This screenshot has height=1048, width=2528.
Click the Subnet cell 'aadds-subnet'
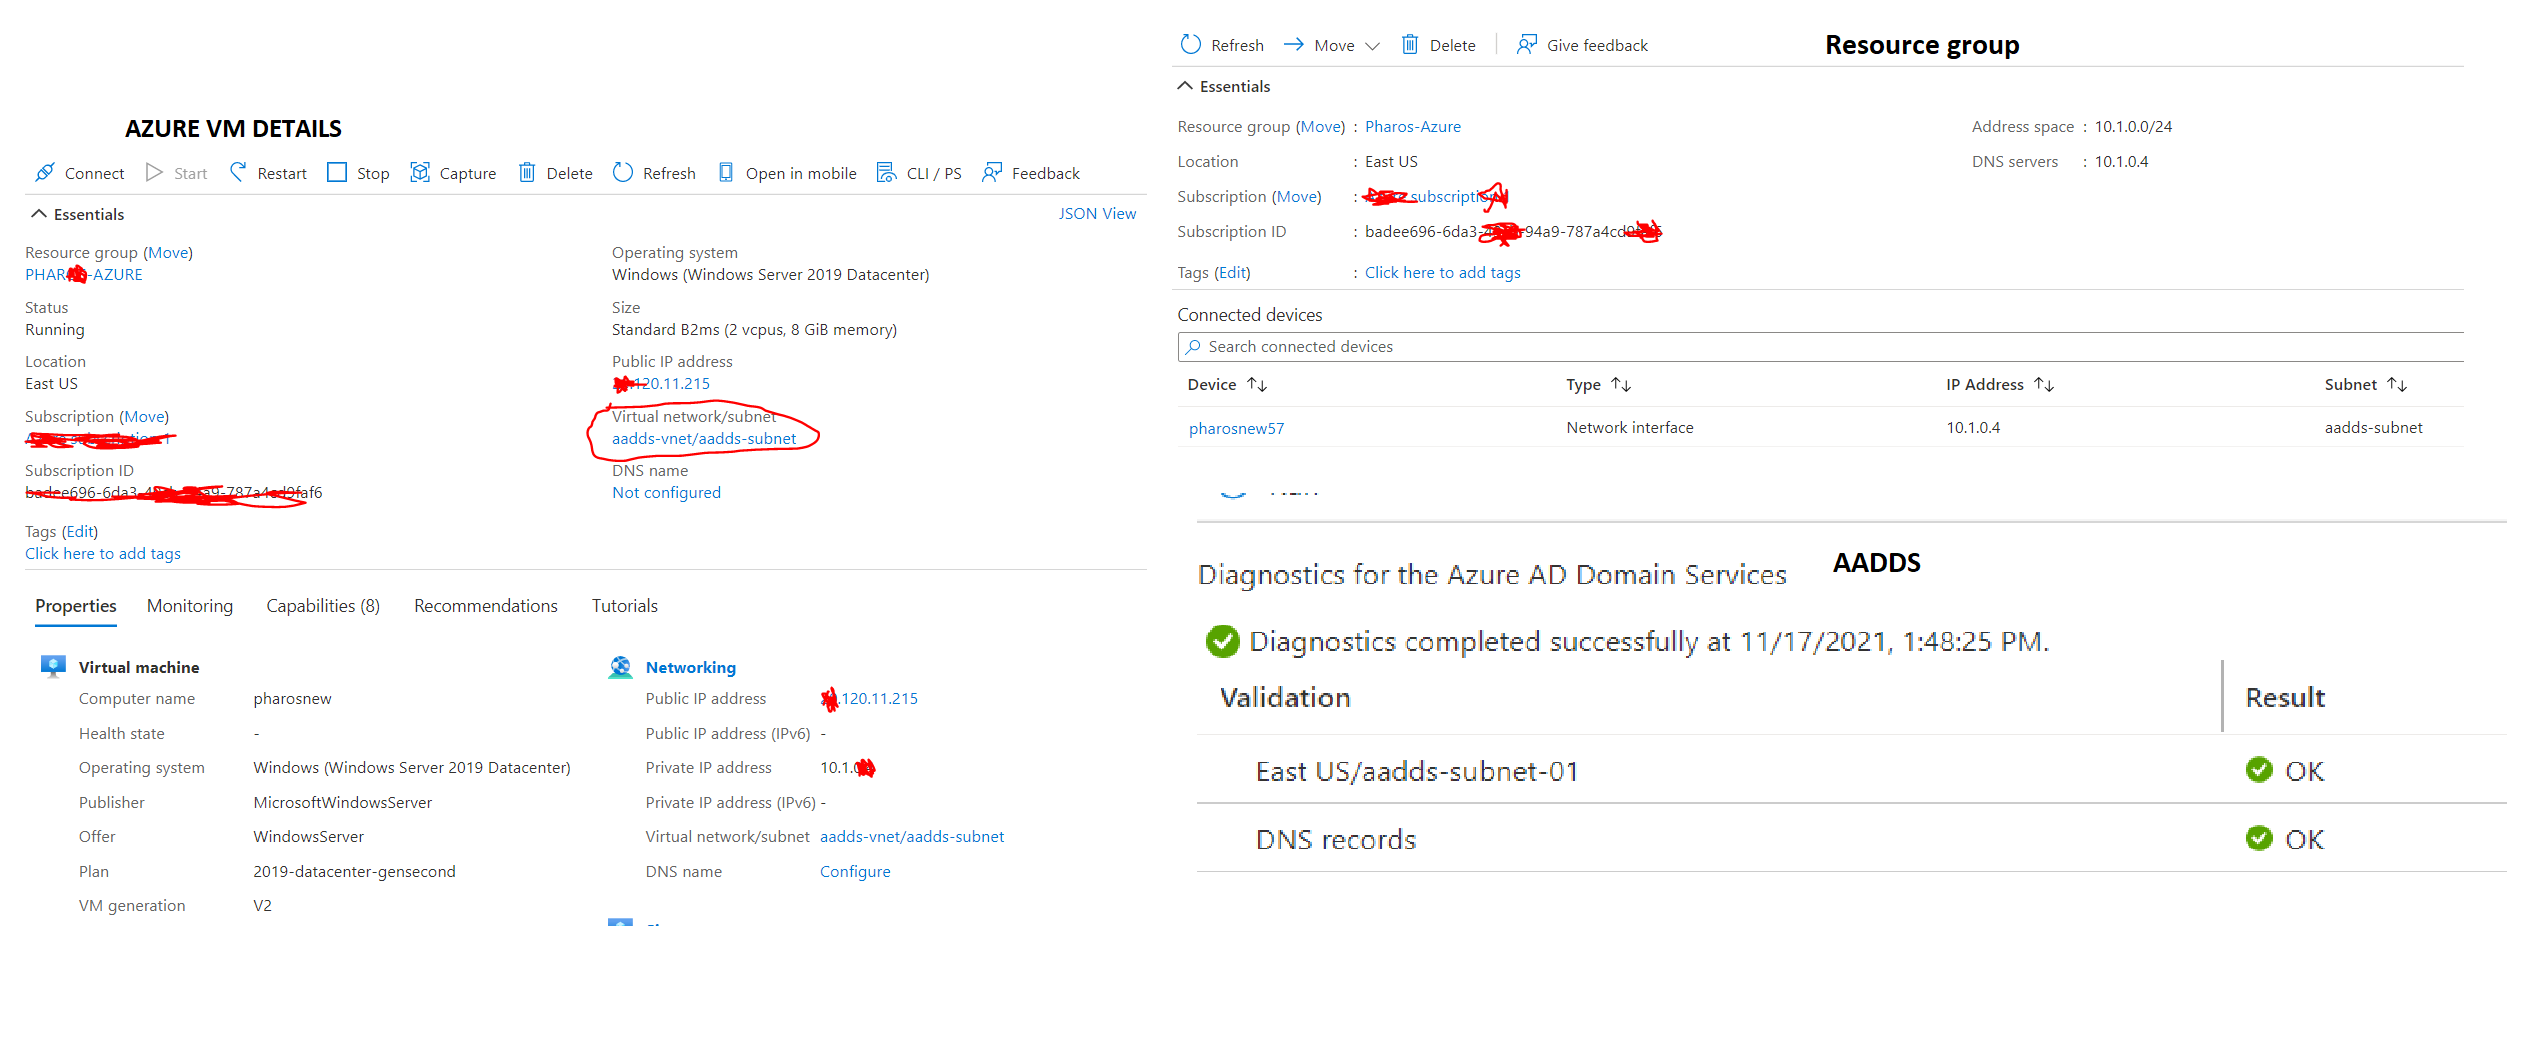[x=2374, y=428]
